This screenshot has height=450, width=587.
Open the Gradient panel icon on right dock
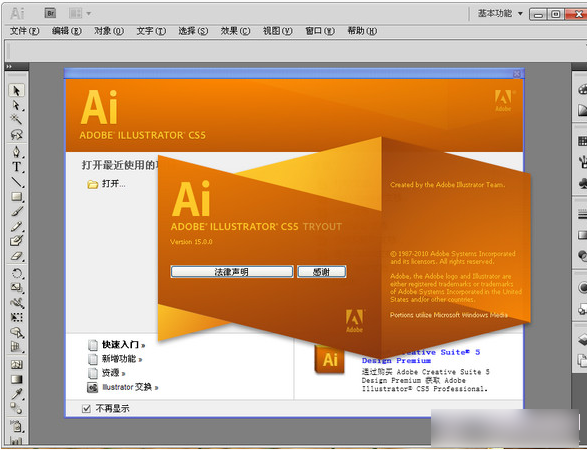click(582, 235)
